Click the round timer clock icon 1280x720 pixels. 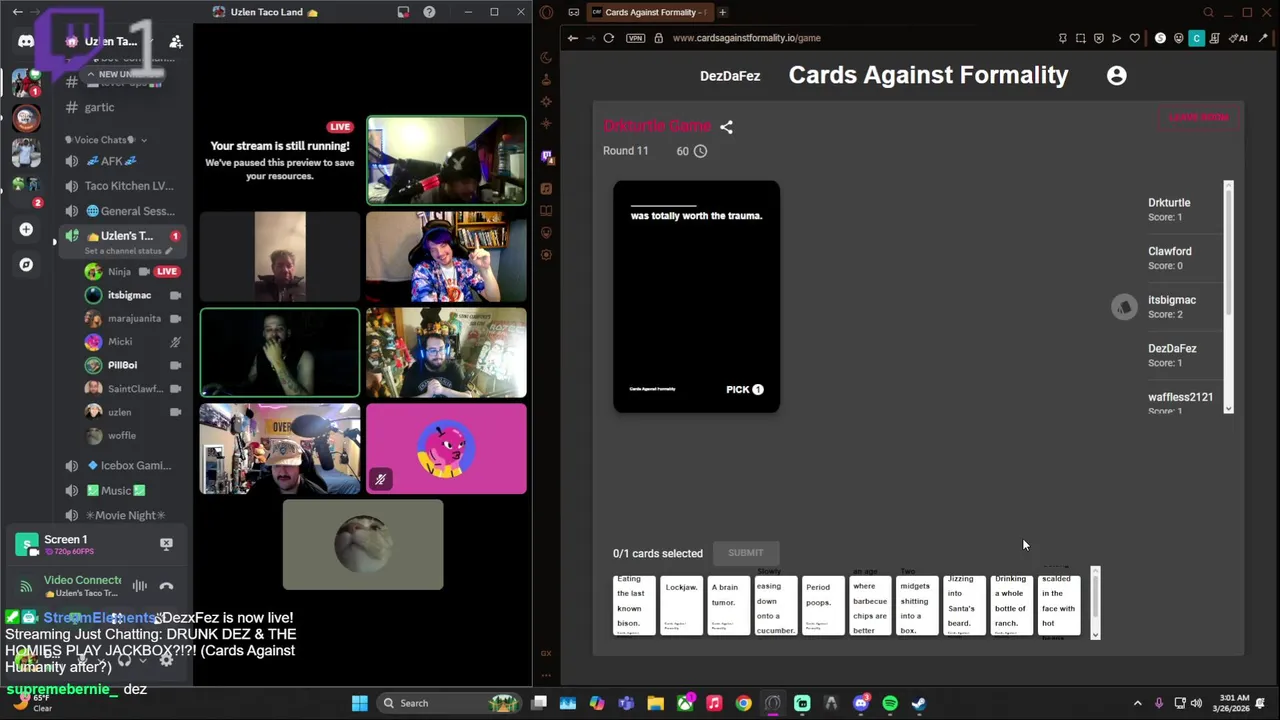pyautogui.click(x=700, y=151)
